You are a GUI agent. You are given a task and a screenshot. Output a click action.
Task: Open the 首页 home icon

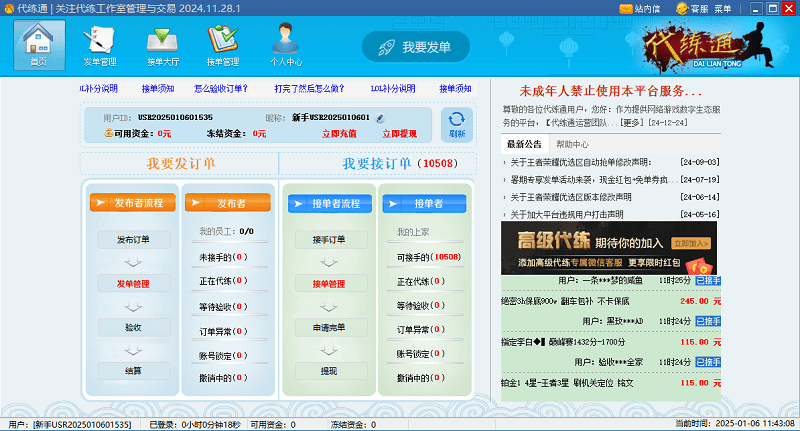39,44
